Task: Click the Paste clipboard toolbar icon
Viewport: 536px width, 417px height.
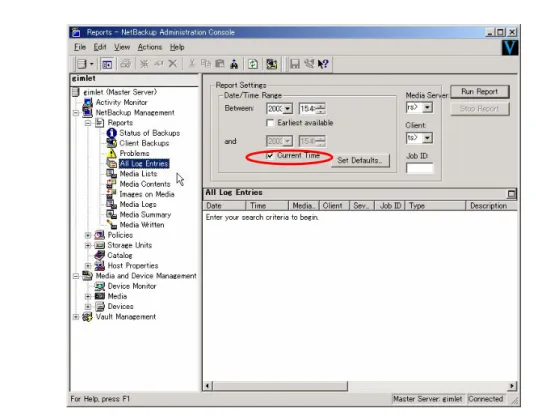Action: 219,64
